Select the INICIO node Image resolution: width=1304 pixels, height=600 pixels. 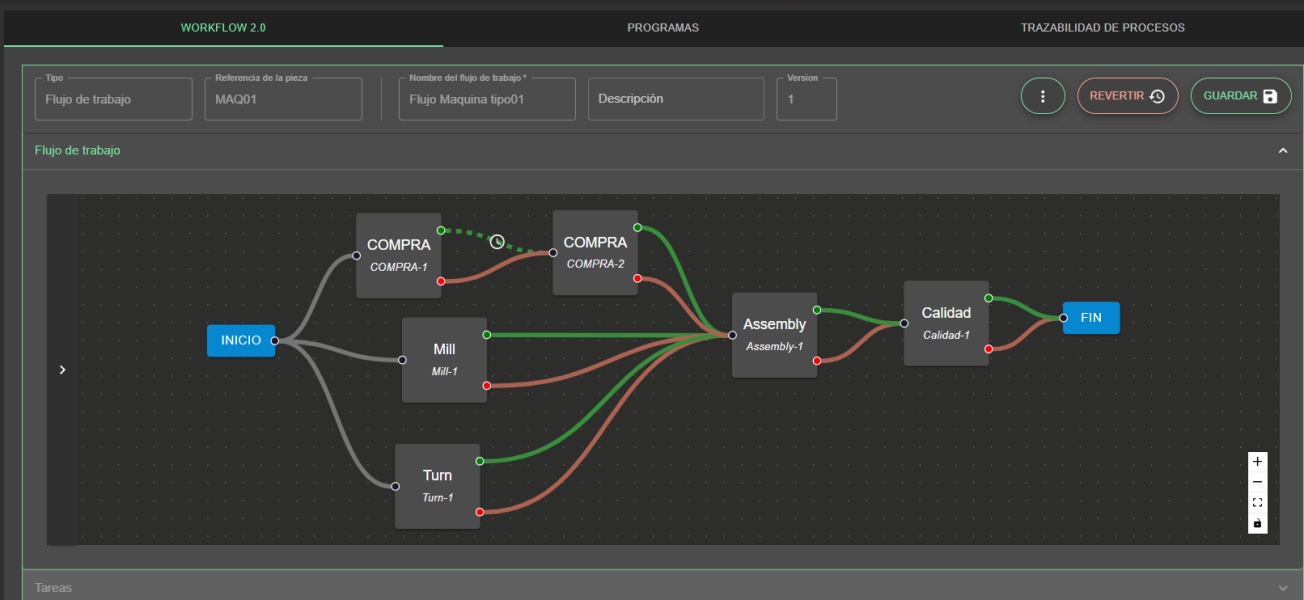pos(240,340)
